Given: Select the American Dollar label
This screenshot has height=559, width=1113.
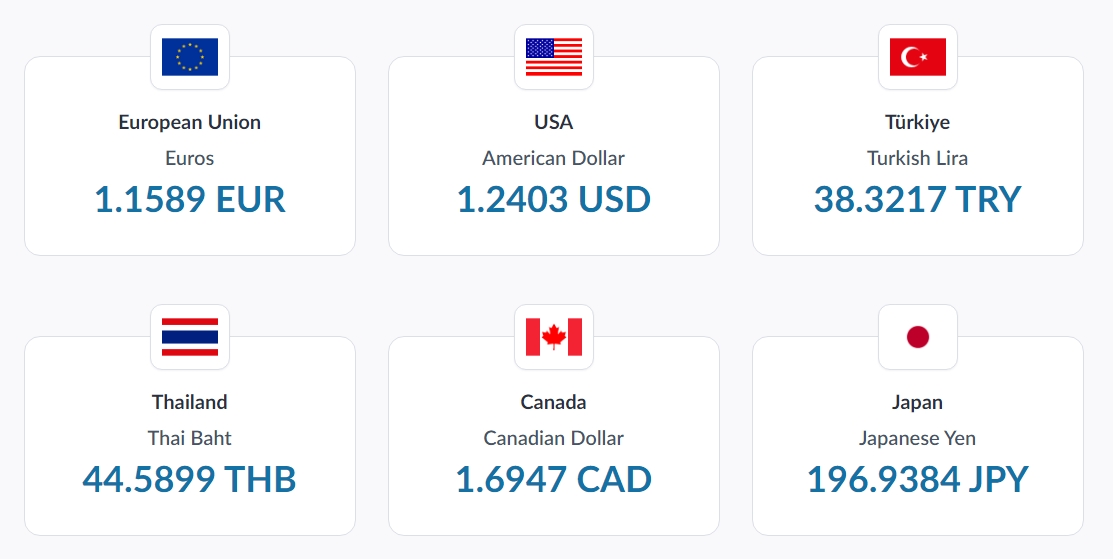Looking at the screenshot, I should [554, 157].
